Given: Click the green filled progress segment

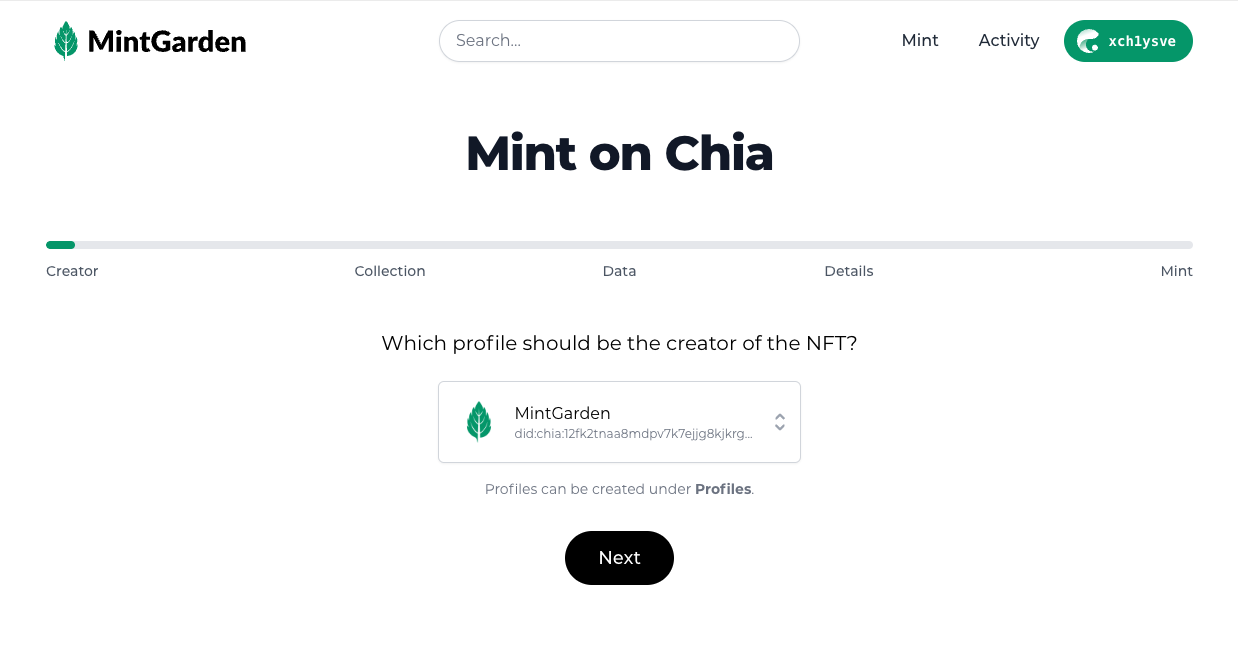Looking at the screenshot, I should coord(60,244).
